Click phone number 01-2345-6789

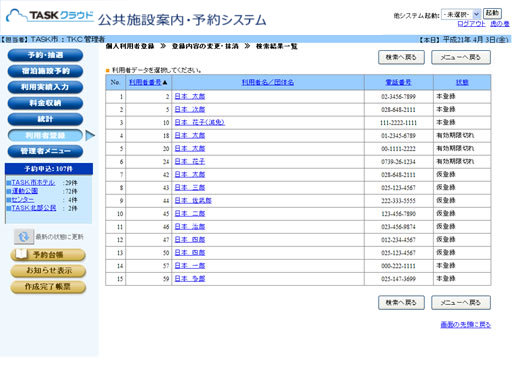[398, 136]
